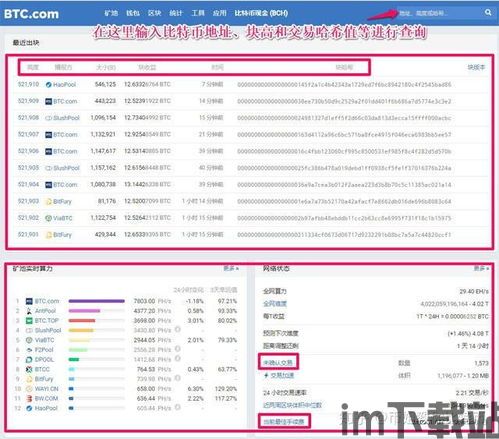Click 更多 in the 网络状态 panel
The height and width of the screenshot is (439, 499).
(x=482, y=268)
